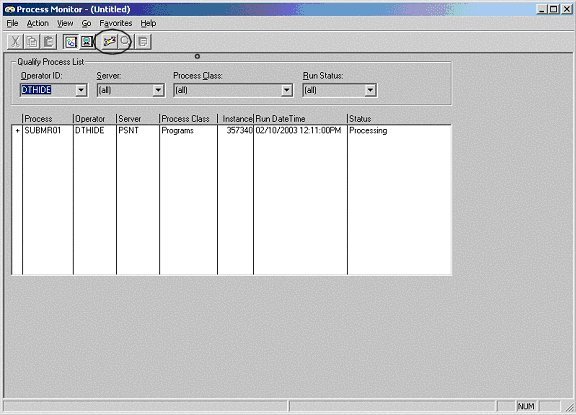Screen dimensions: 576x415
Task: Click the circled refresh toolbar icon
Action: click(x=109, y=42)
